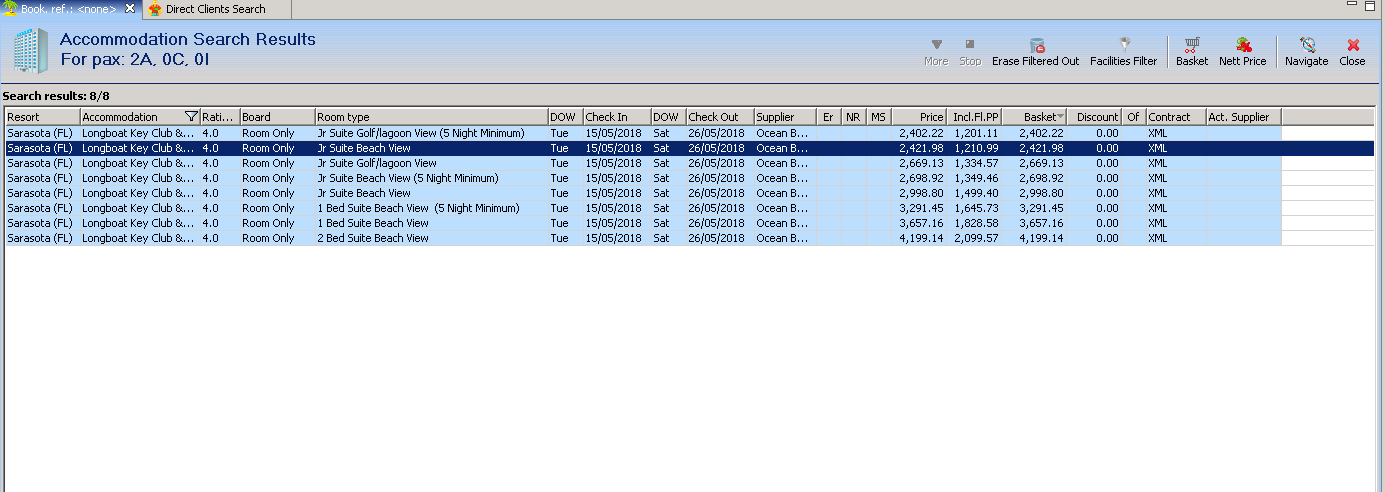This screenshot has width=1385, height=492.
Task: Click Incl.Fl.PP value 1,828.58
Action: point(976,223)
